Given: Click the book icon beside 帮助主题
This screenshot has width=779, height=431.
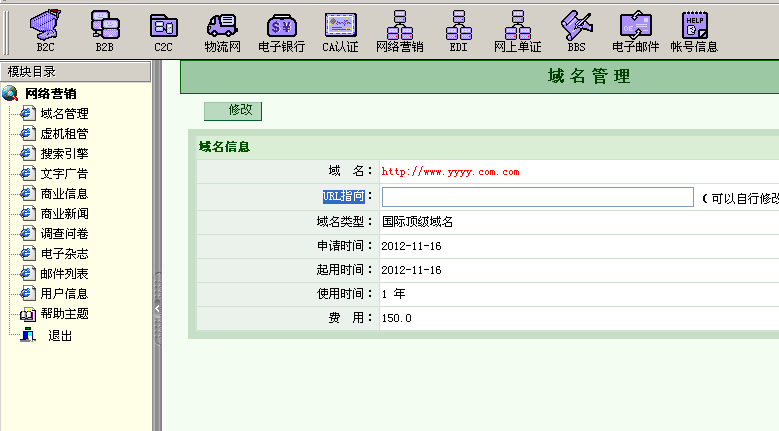Looking at the screenshot, I should [x=28, y=314].
